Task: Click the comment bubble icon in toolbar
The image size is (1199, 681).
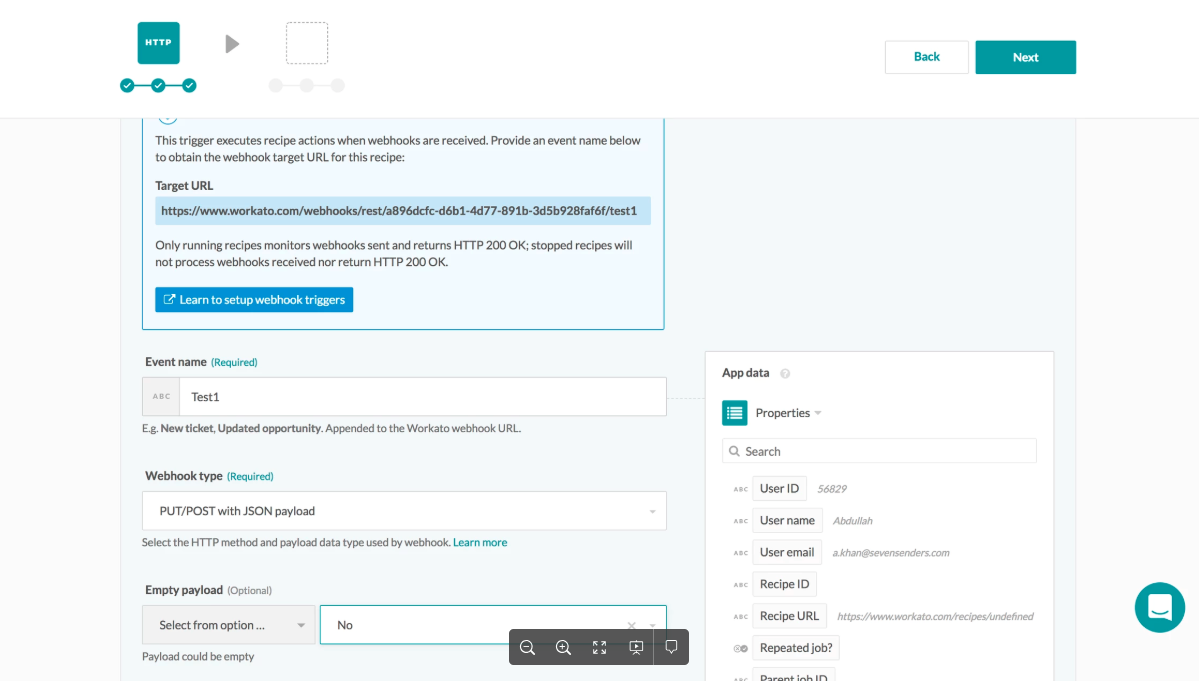Action: [x=671, y=647]
